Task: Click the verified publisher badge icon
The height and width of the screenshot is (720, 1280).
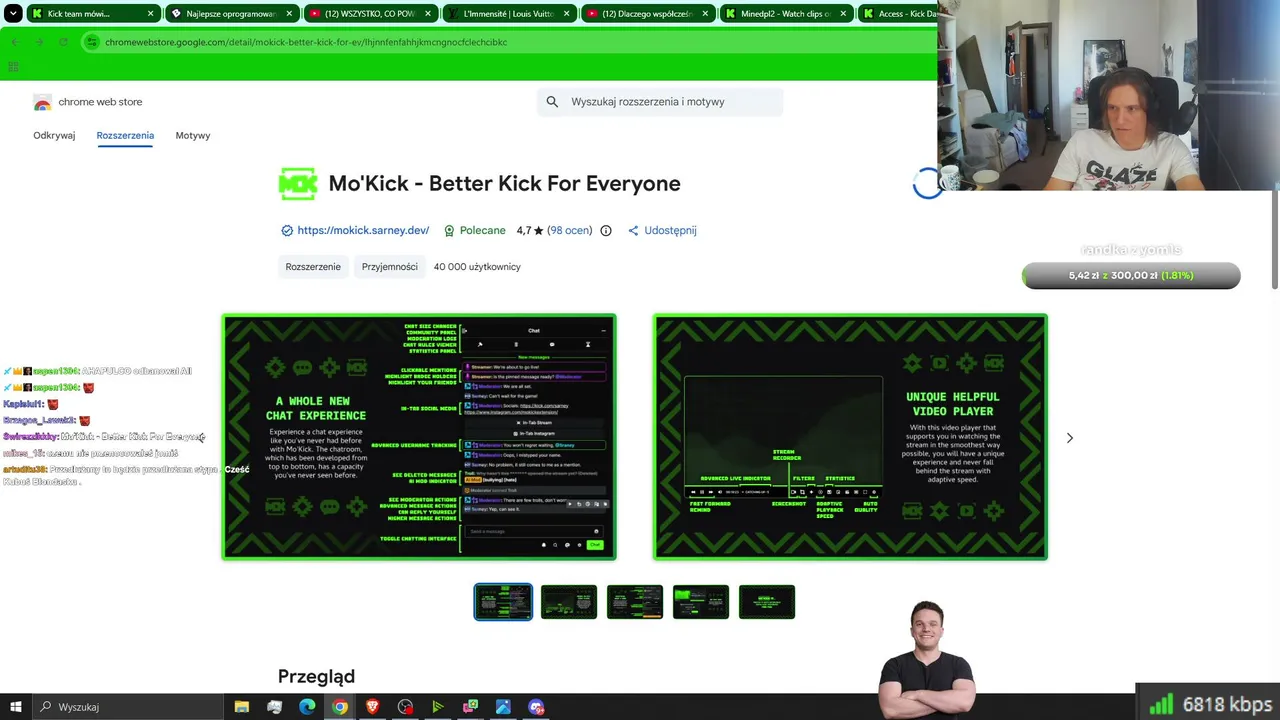Action: click(287, 231)
